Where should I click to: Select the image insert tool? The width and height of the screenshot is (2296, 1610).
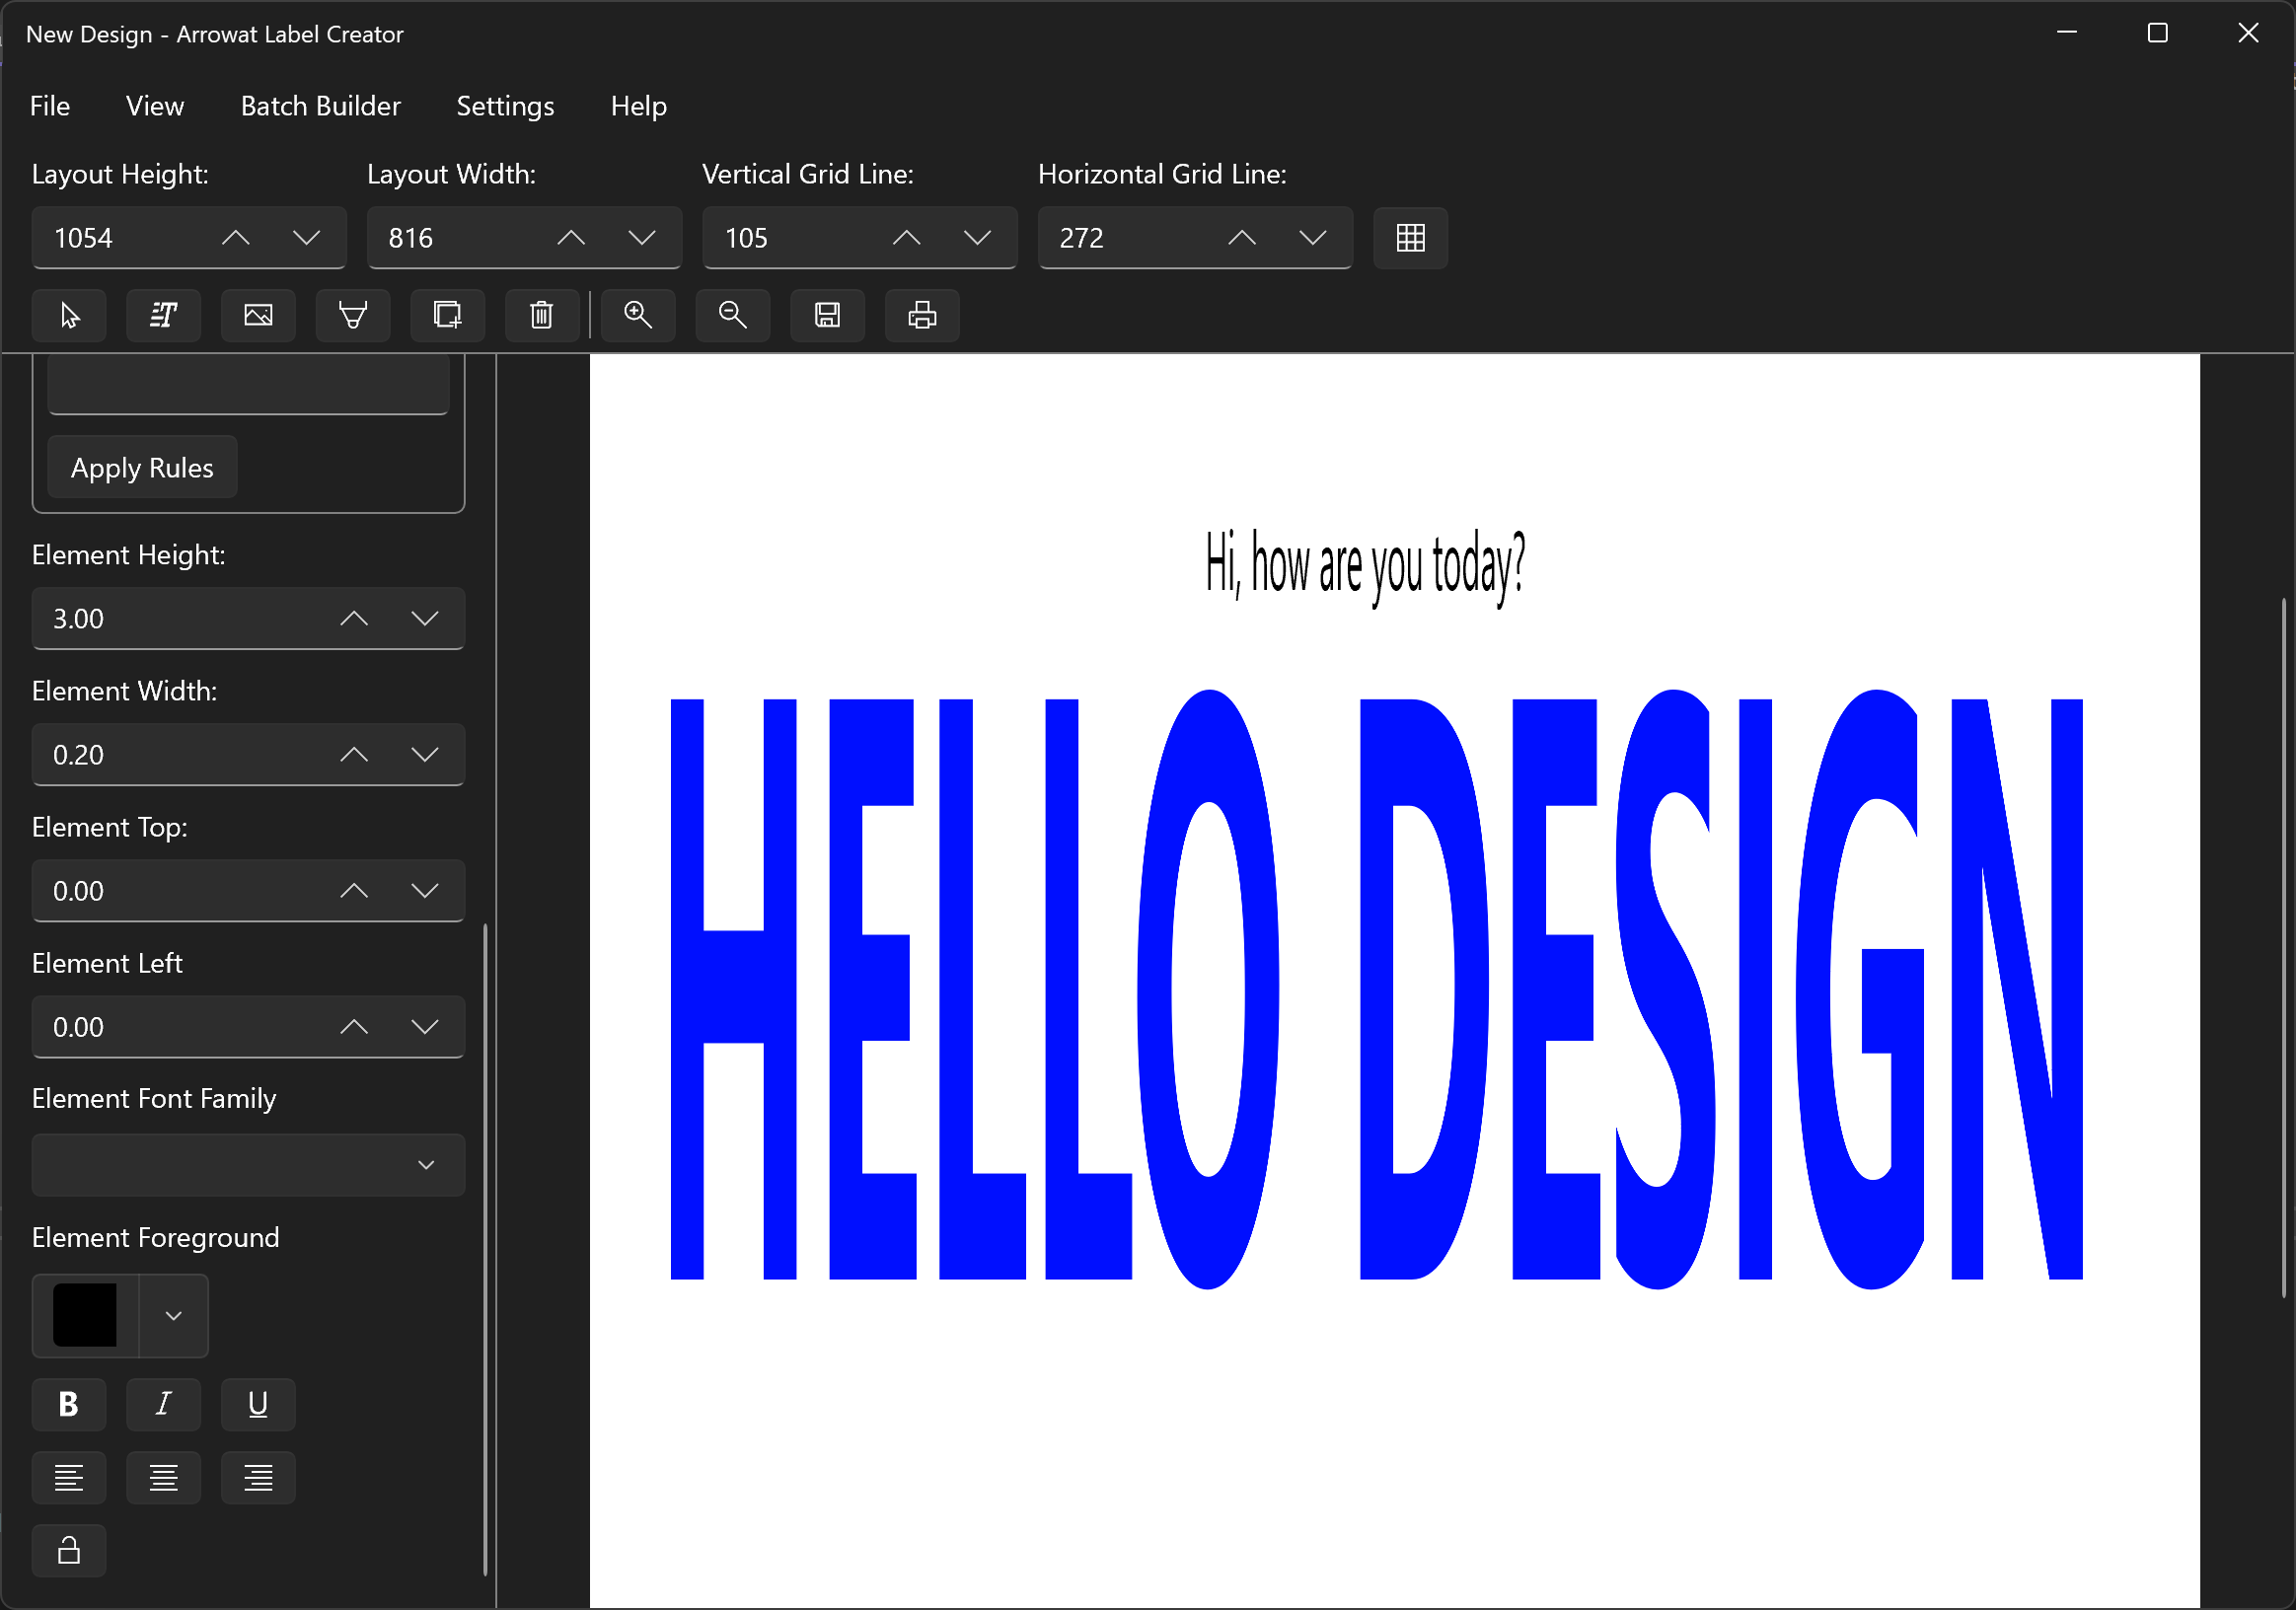257,316
